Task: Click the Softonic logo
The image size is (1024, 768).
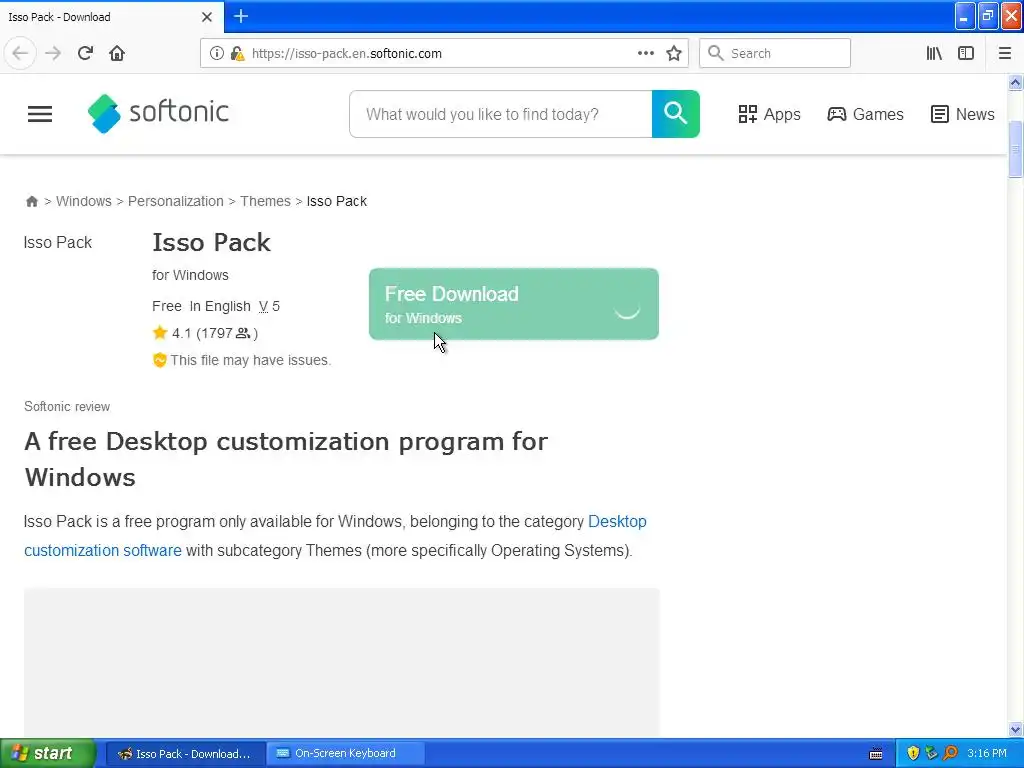Action: pos(158,114)
